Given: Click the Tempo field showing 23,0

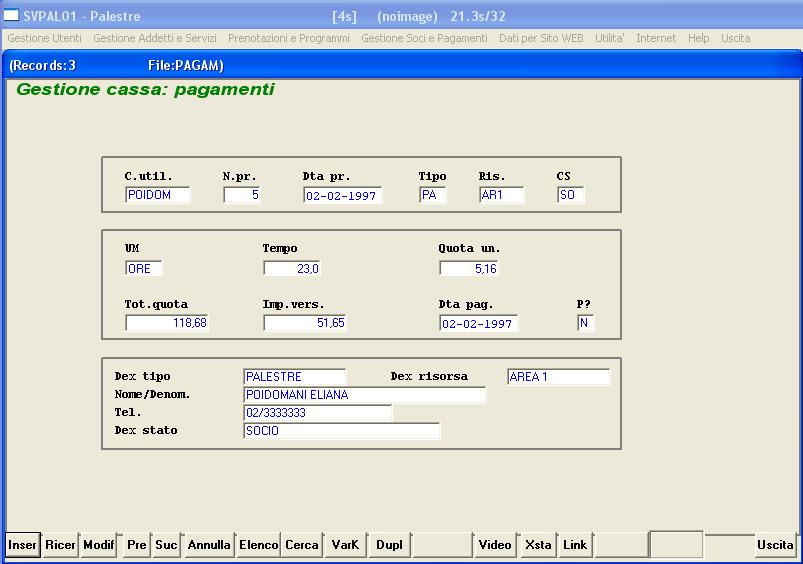Looking at the screenshot, I should [x=292, y=268].
